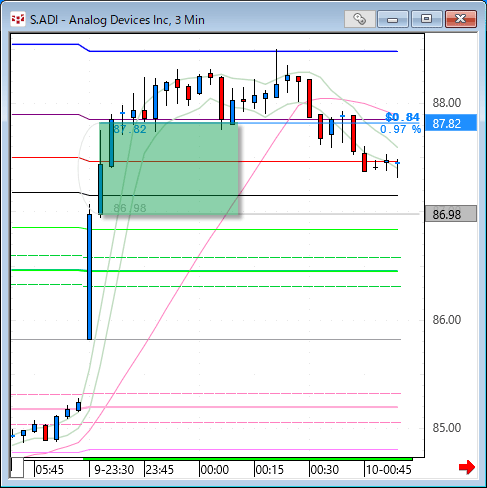Close the S.ADI chart window
The height and width of the screenshot is (488, 487).
tap(461, 19)
